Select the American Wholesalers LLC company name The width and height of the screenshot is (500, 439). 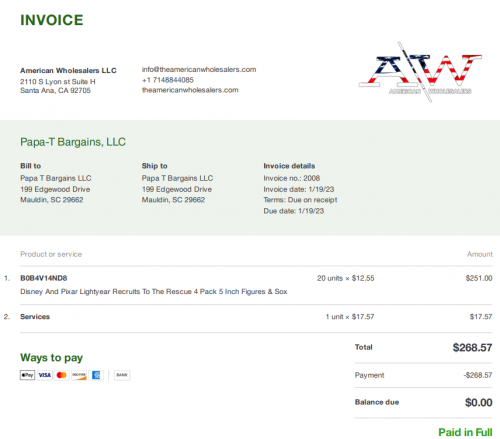(68, 71)
